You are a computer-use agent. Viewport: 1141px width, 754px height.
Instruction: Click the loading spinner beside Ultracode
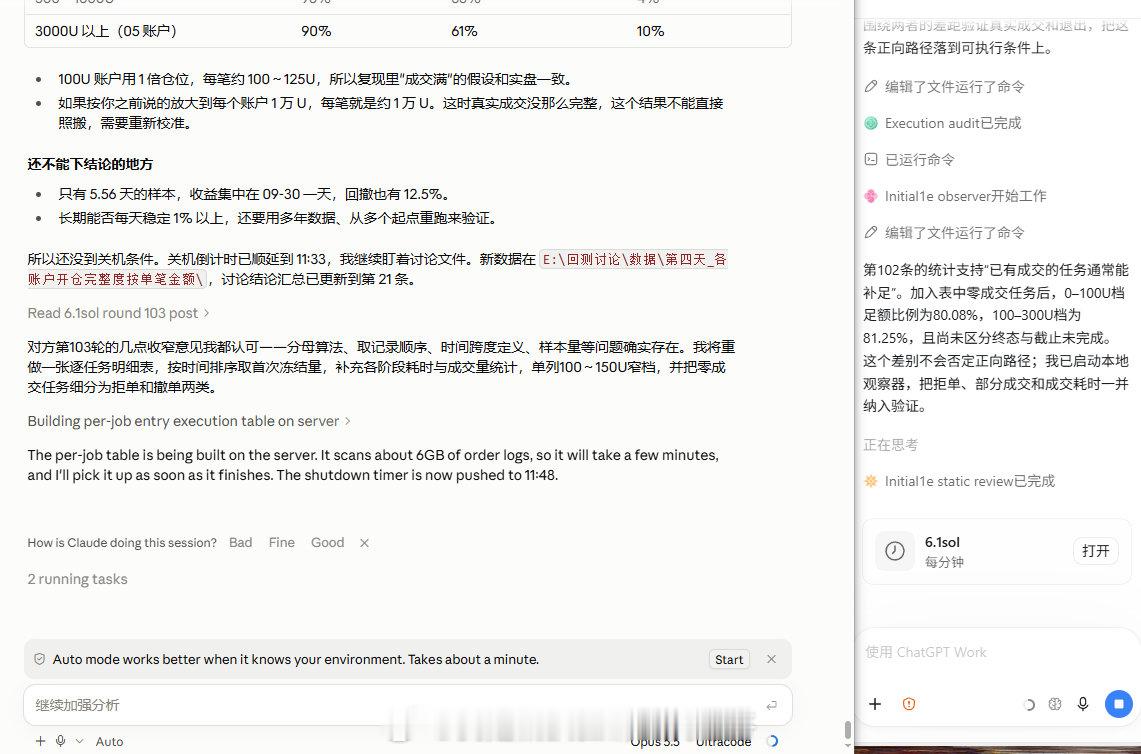tap(772, 741)
